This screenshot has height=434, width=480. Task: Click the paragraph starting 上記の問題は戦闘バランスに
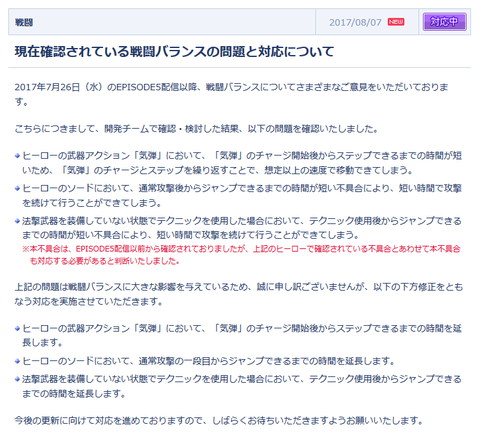click(239, 294)
